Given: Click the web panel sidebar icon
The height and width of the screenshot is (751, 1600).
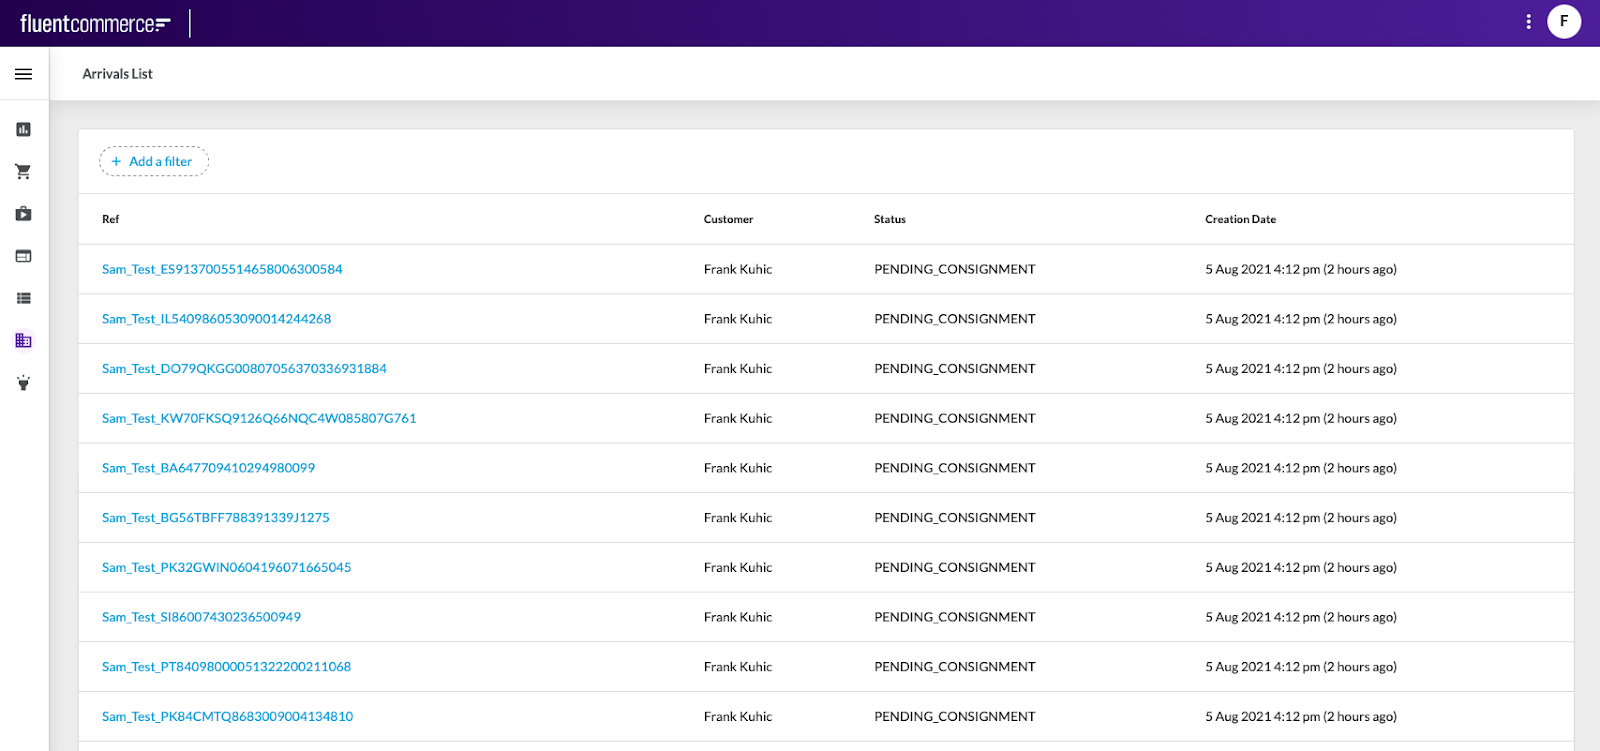Looking at the screenshot, I should [x=23, y=256].
